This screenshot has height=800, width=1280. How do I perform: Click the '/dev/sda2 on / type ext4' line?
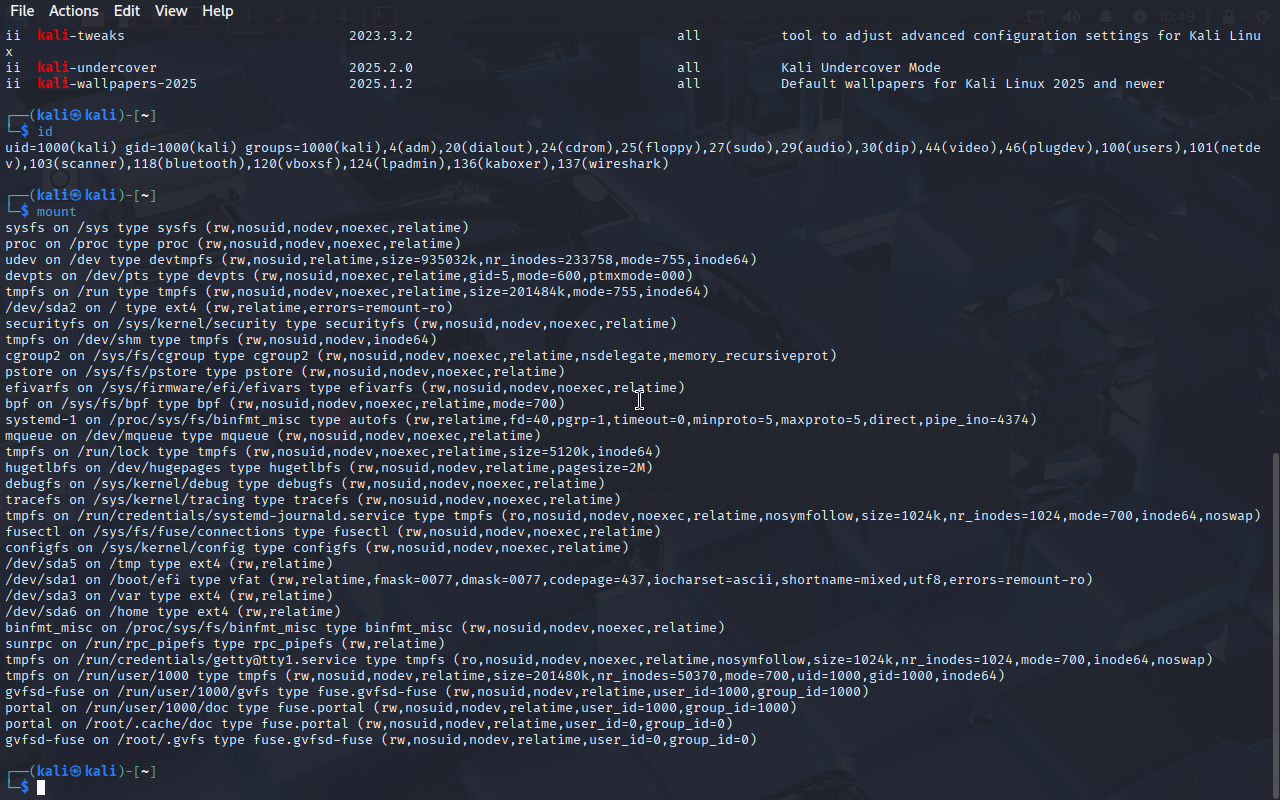click(x=229, y=307)
